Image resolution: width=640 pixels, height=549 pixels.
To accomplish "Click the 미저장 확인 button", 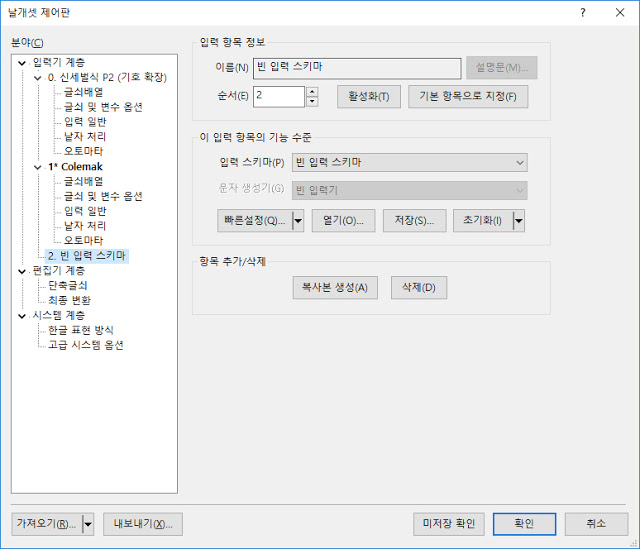I will (449, 524).
